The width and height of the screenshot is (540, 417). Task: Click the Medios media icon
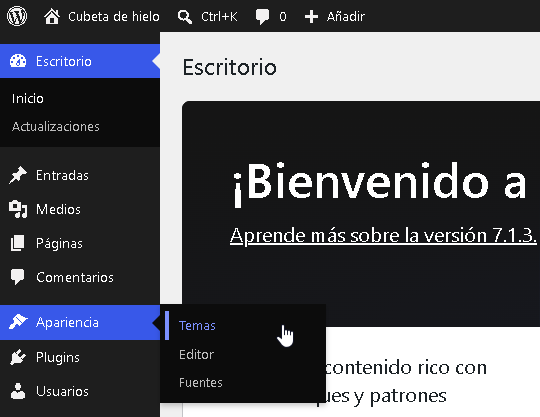pyautogui.click(x=18, y=209)
